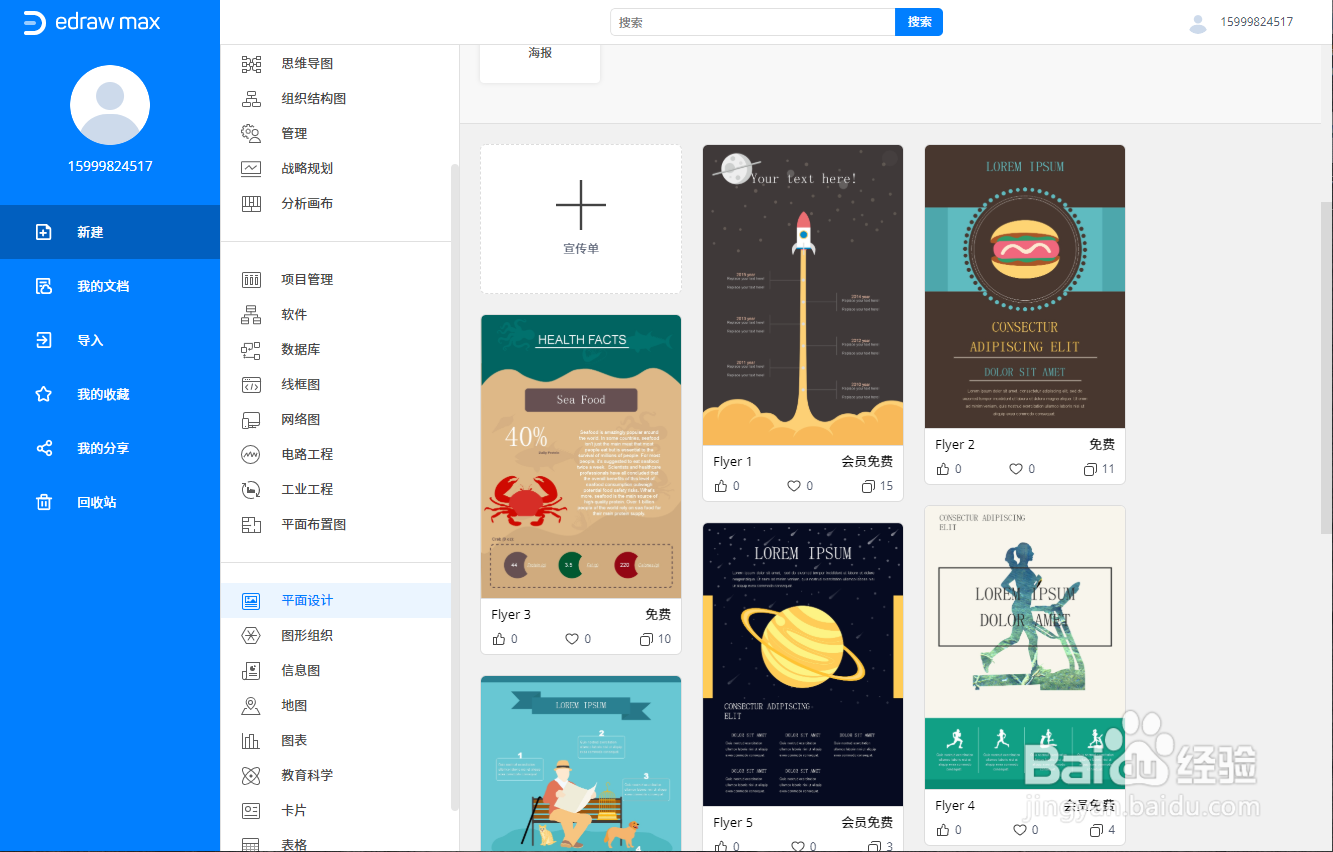Click the 电路工程 category icon

(x=251, y=454)
